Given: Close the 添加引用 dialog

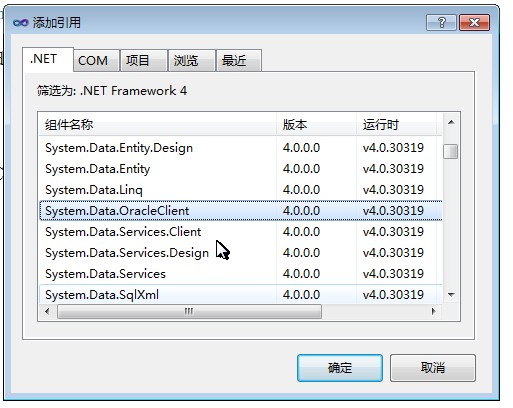Looking at the screenshot, I should pyautogui.click(x=474, y=23).
